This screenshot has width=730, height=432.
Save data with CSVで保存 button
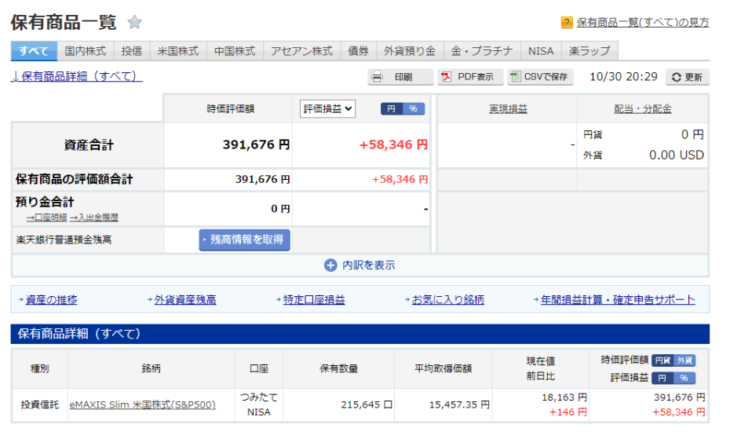click(540, 77)
